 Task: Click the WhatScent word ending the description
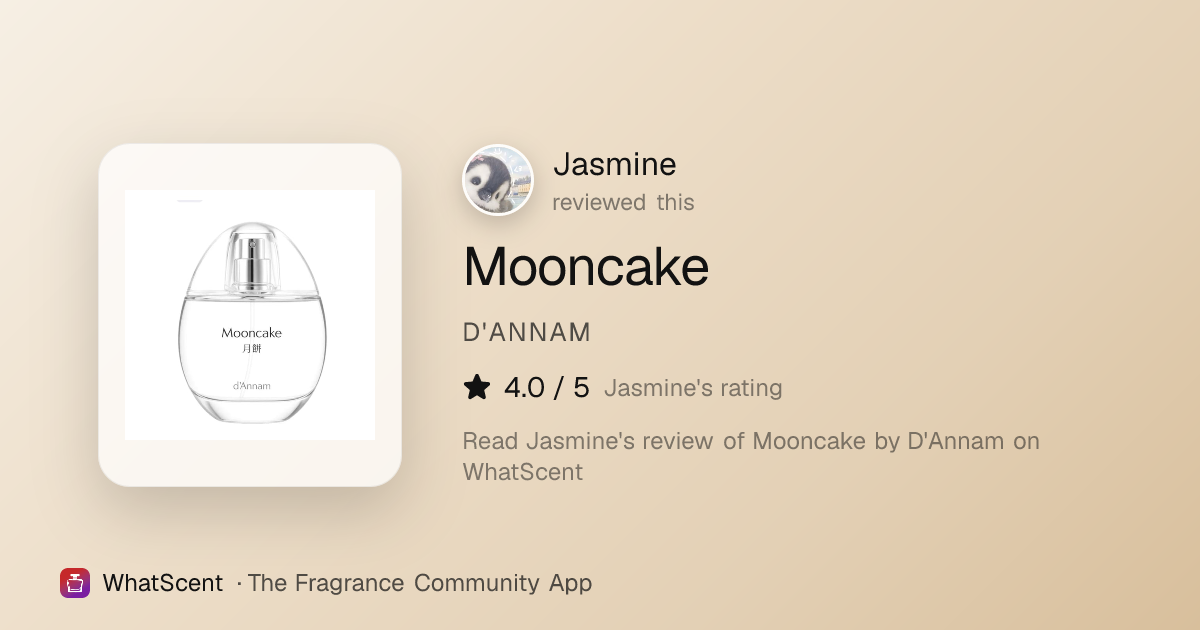[x=523, y=471]
